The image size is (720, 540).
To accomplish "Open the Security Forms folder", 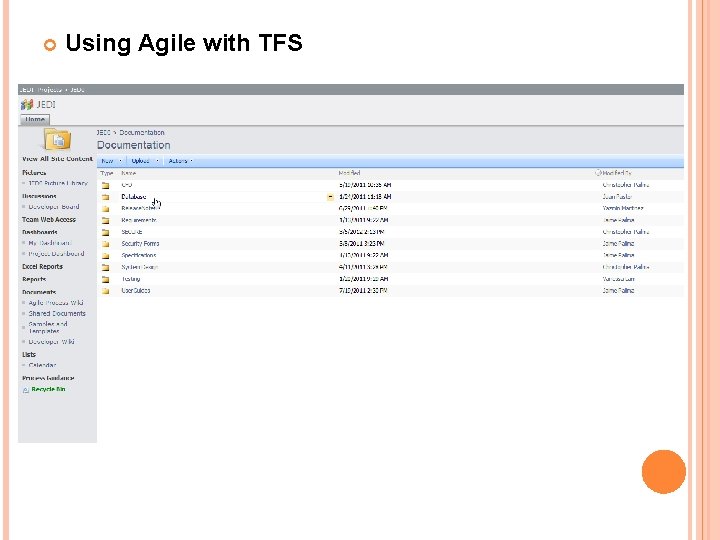I will click(x=140, y=244).
